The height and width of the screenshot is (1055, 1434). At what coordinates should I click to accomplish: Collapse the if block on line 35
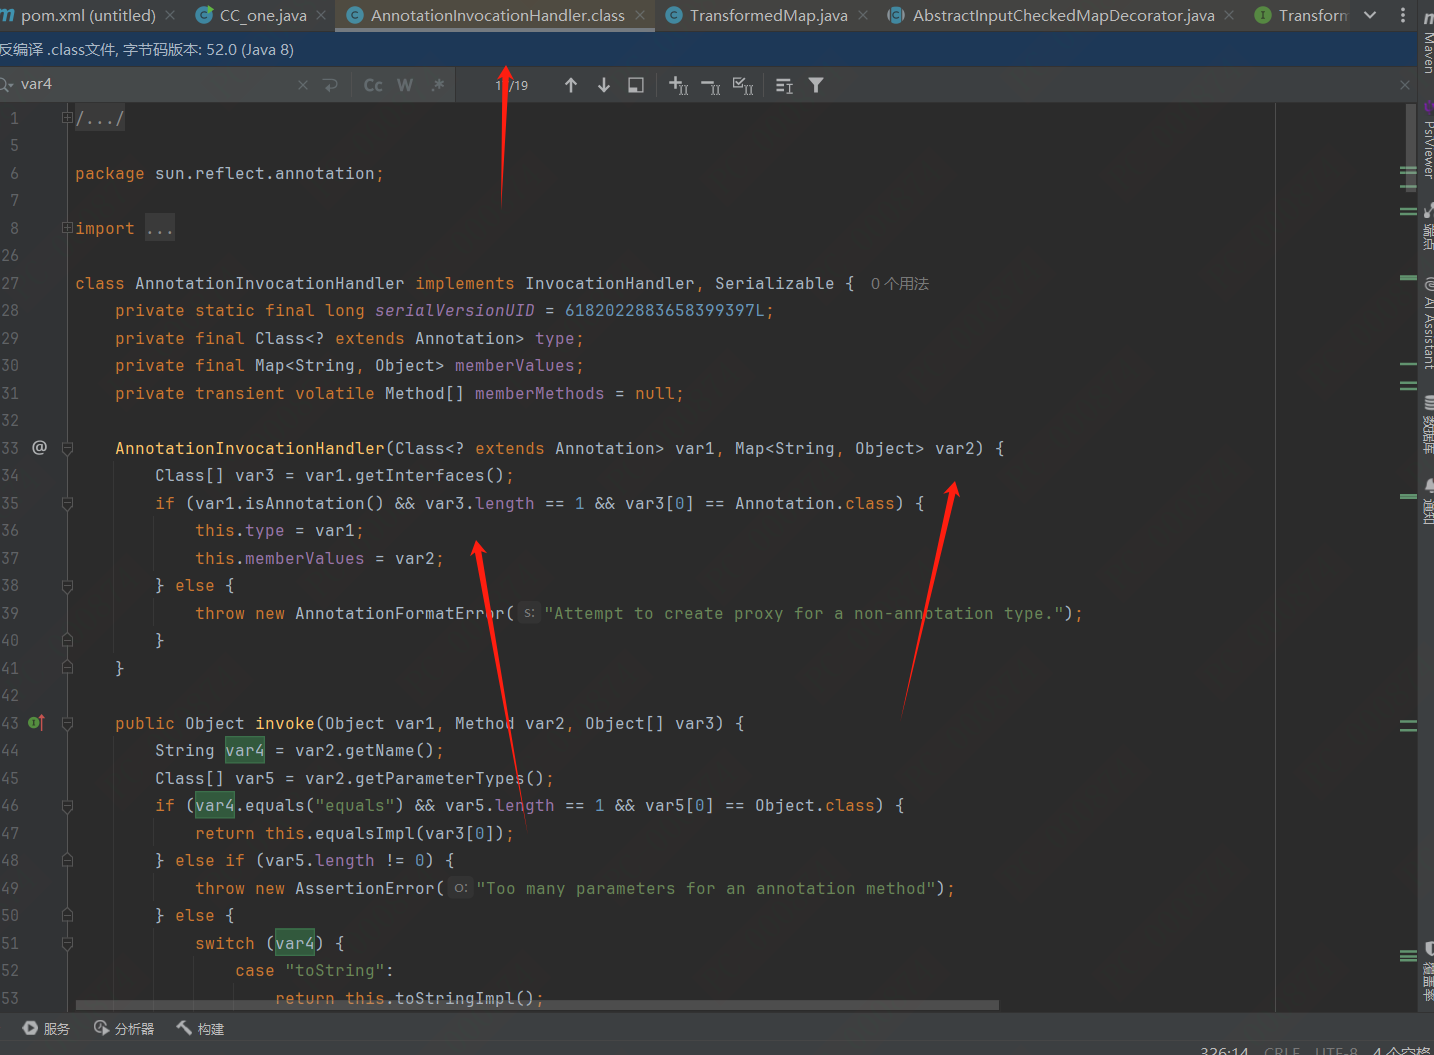point(67,503)
